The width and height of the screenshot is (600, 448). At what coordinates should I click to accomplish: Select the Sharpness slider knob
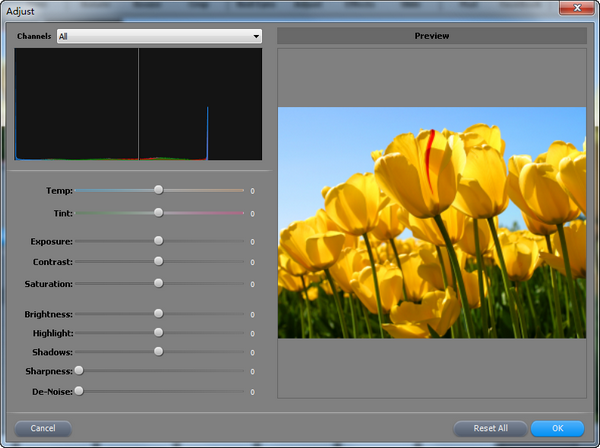pos(78,370)
